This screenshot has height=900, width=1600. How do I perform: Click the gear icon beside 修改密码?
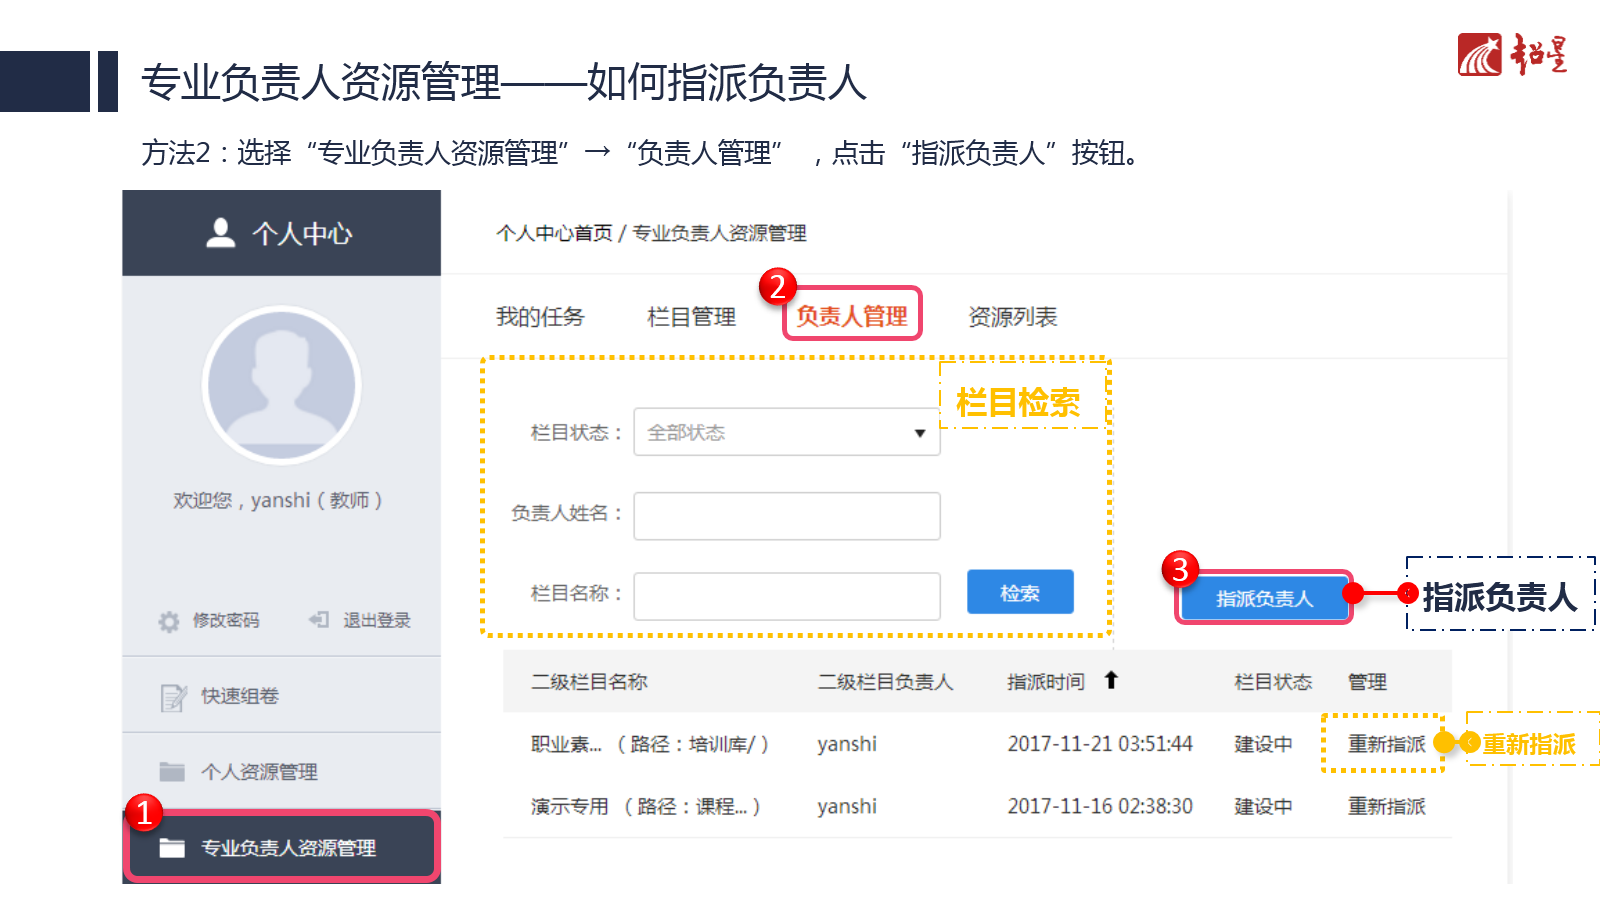(x=169, y=621)
